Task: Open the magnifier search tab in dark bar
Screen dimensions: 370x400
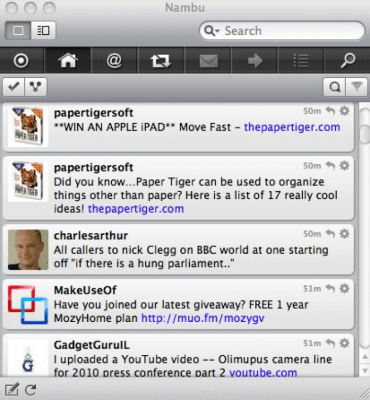Action: pyautogui.click(x=347, y=61)
